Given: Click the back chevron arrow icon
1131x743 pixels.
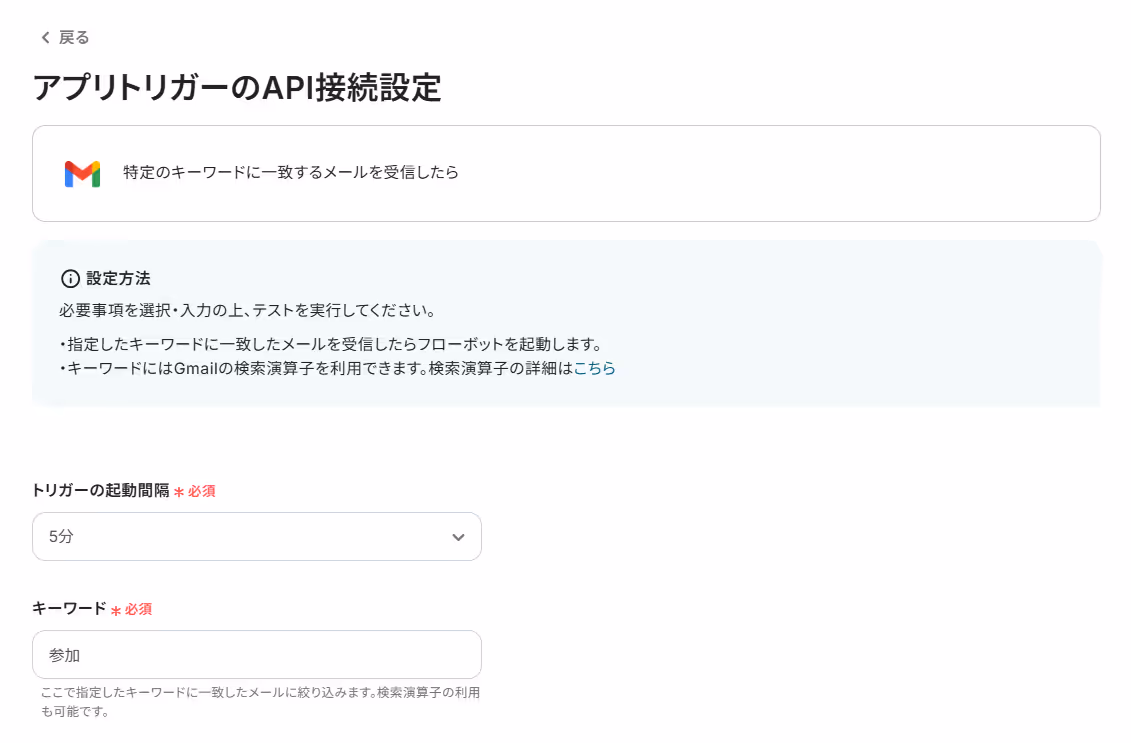Looking at the screenshot, I should 45,38.
